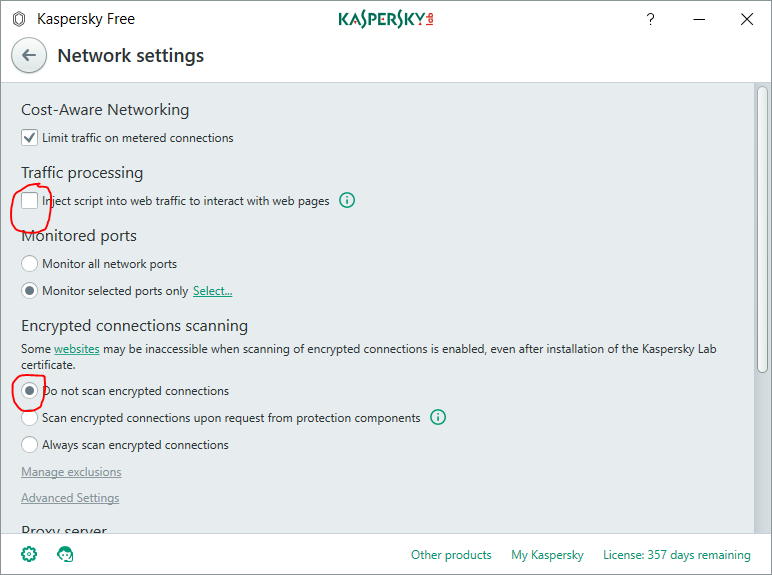This screenshot has width=772, height=575.
Task: Select Always scan encrypted connections
Action: pos(30,445)
